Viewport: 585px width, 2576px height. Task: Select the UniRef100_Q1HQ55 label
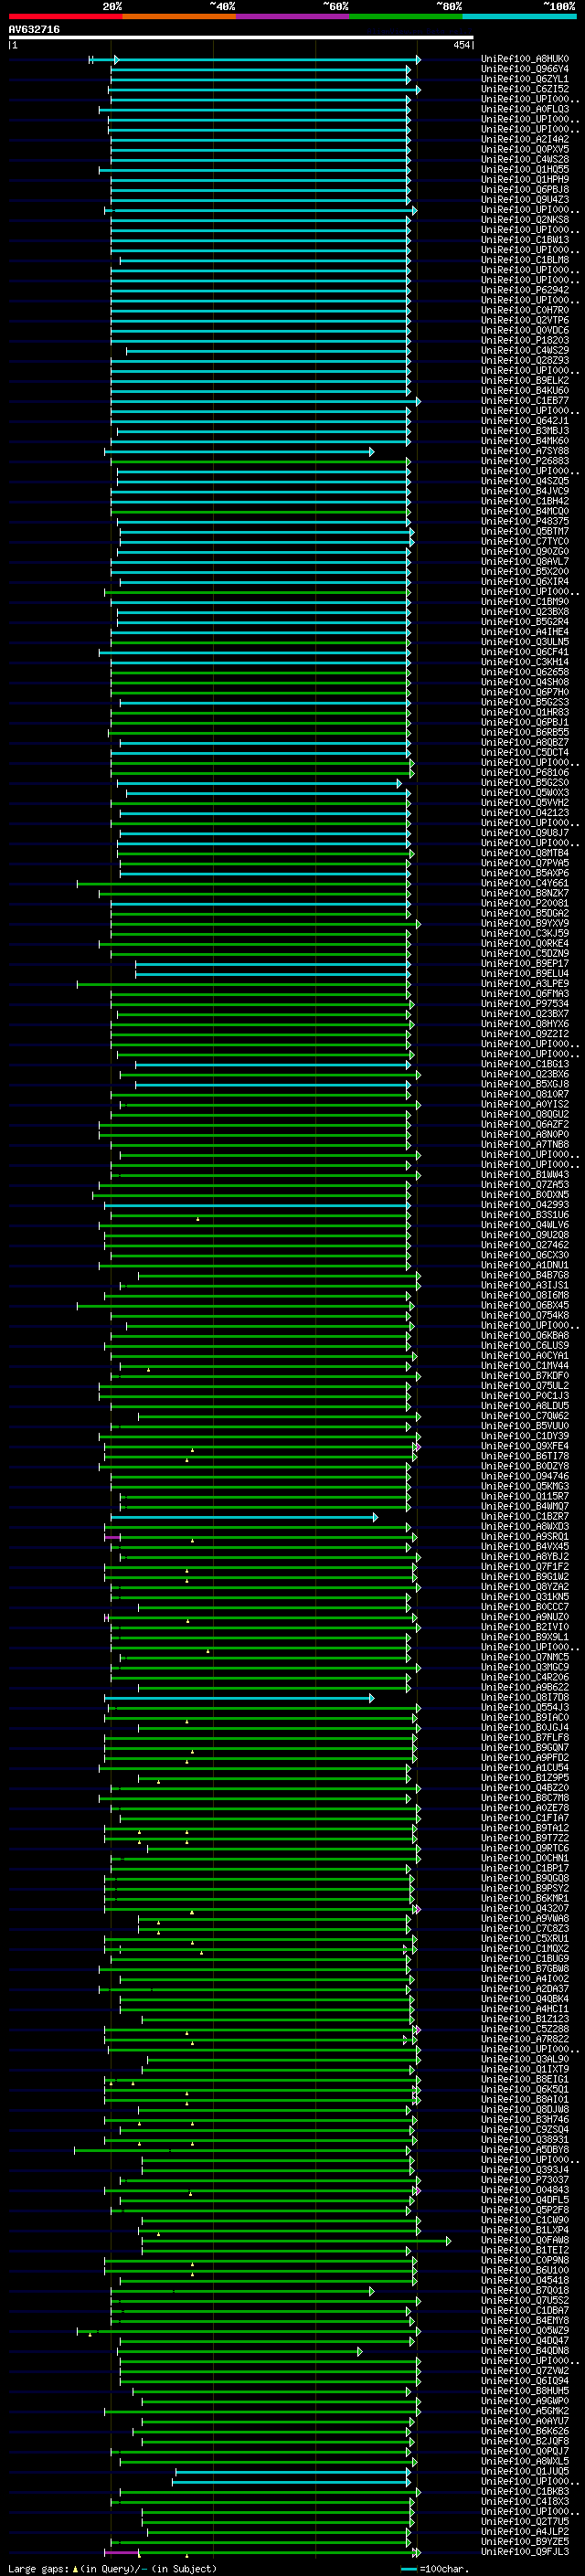(525, 170)
